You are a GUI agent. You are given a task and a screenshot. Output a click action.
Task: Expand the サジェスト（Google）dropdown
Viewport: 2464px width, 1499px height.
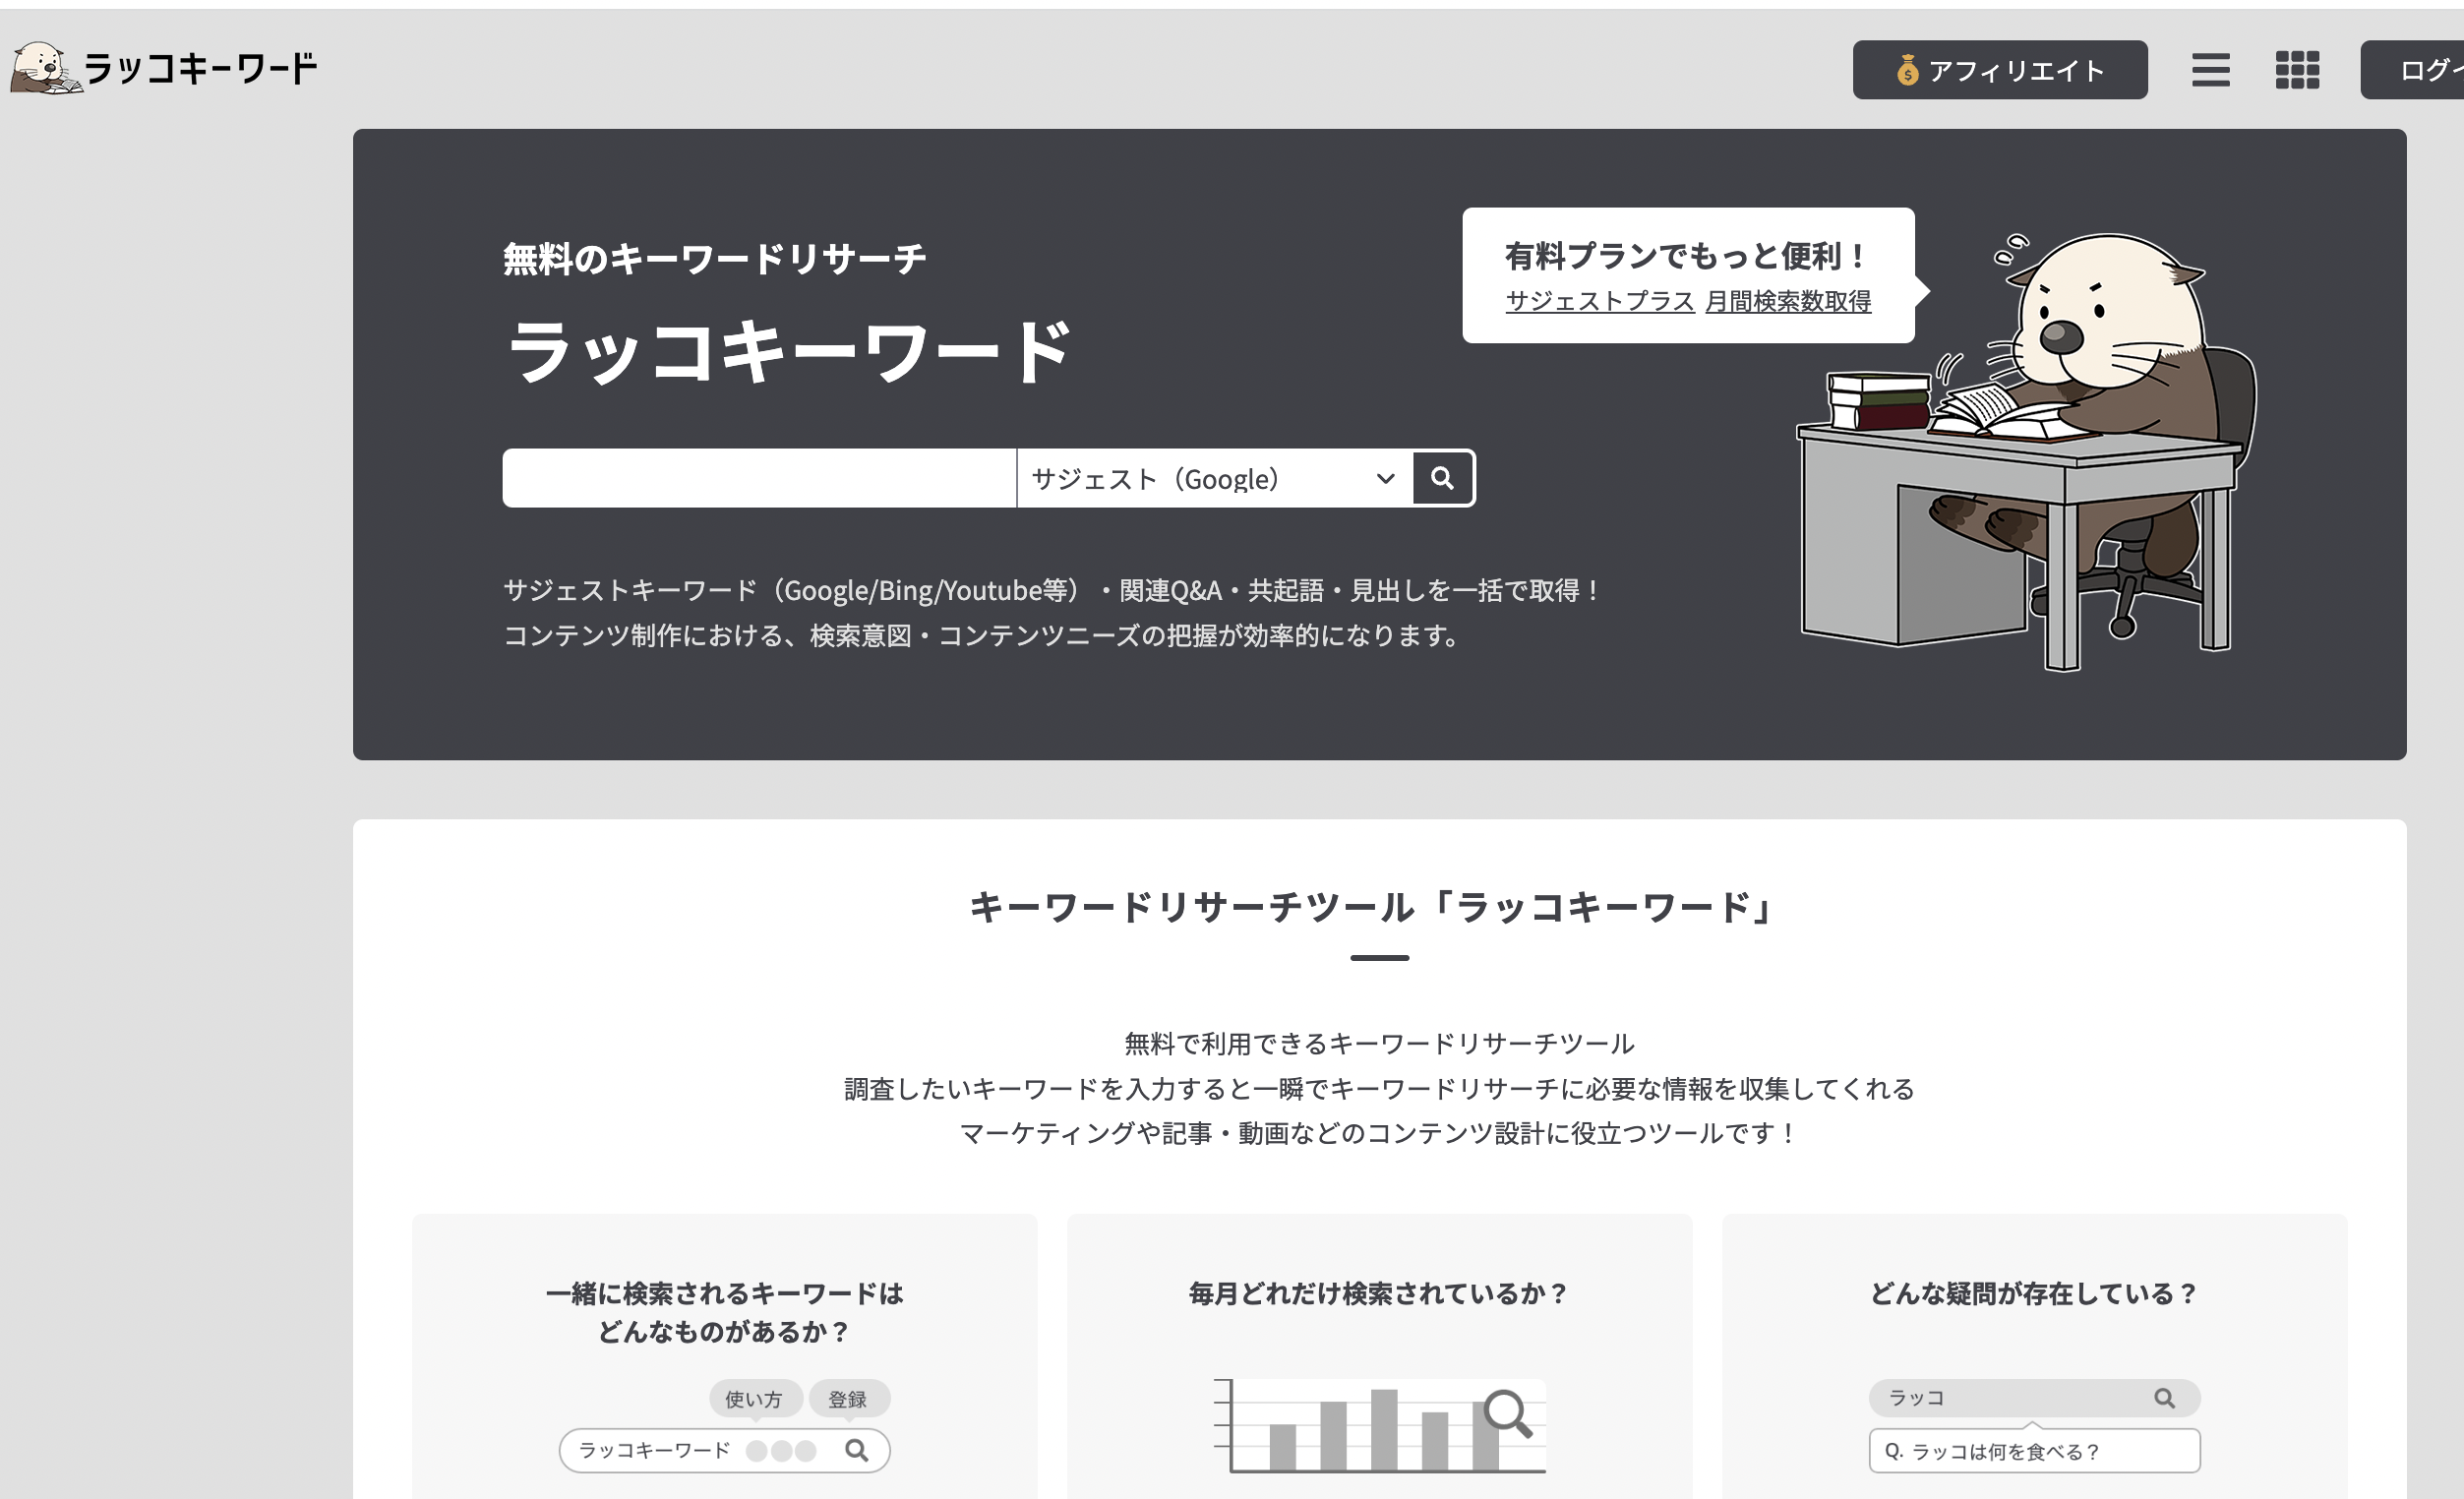coord(1214,478)
